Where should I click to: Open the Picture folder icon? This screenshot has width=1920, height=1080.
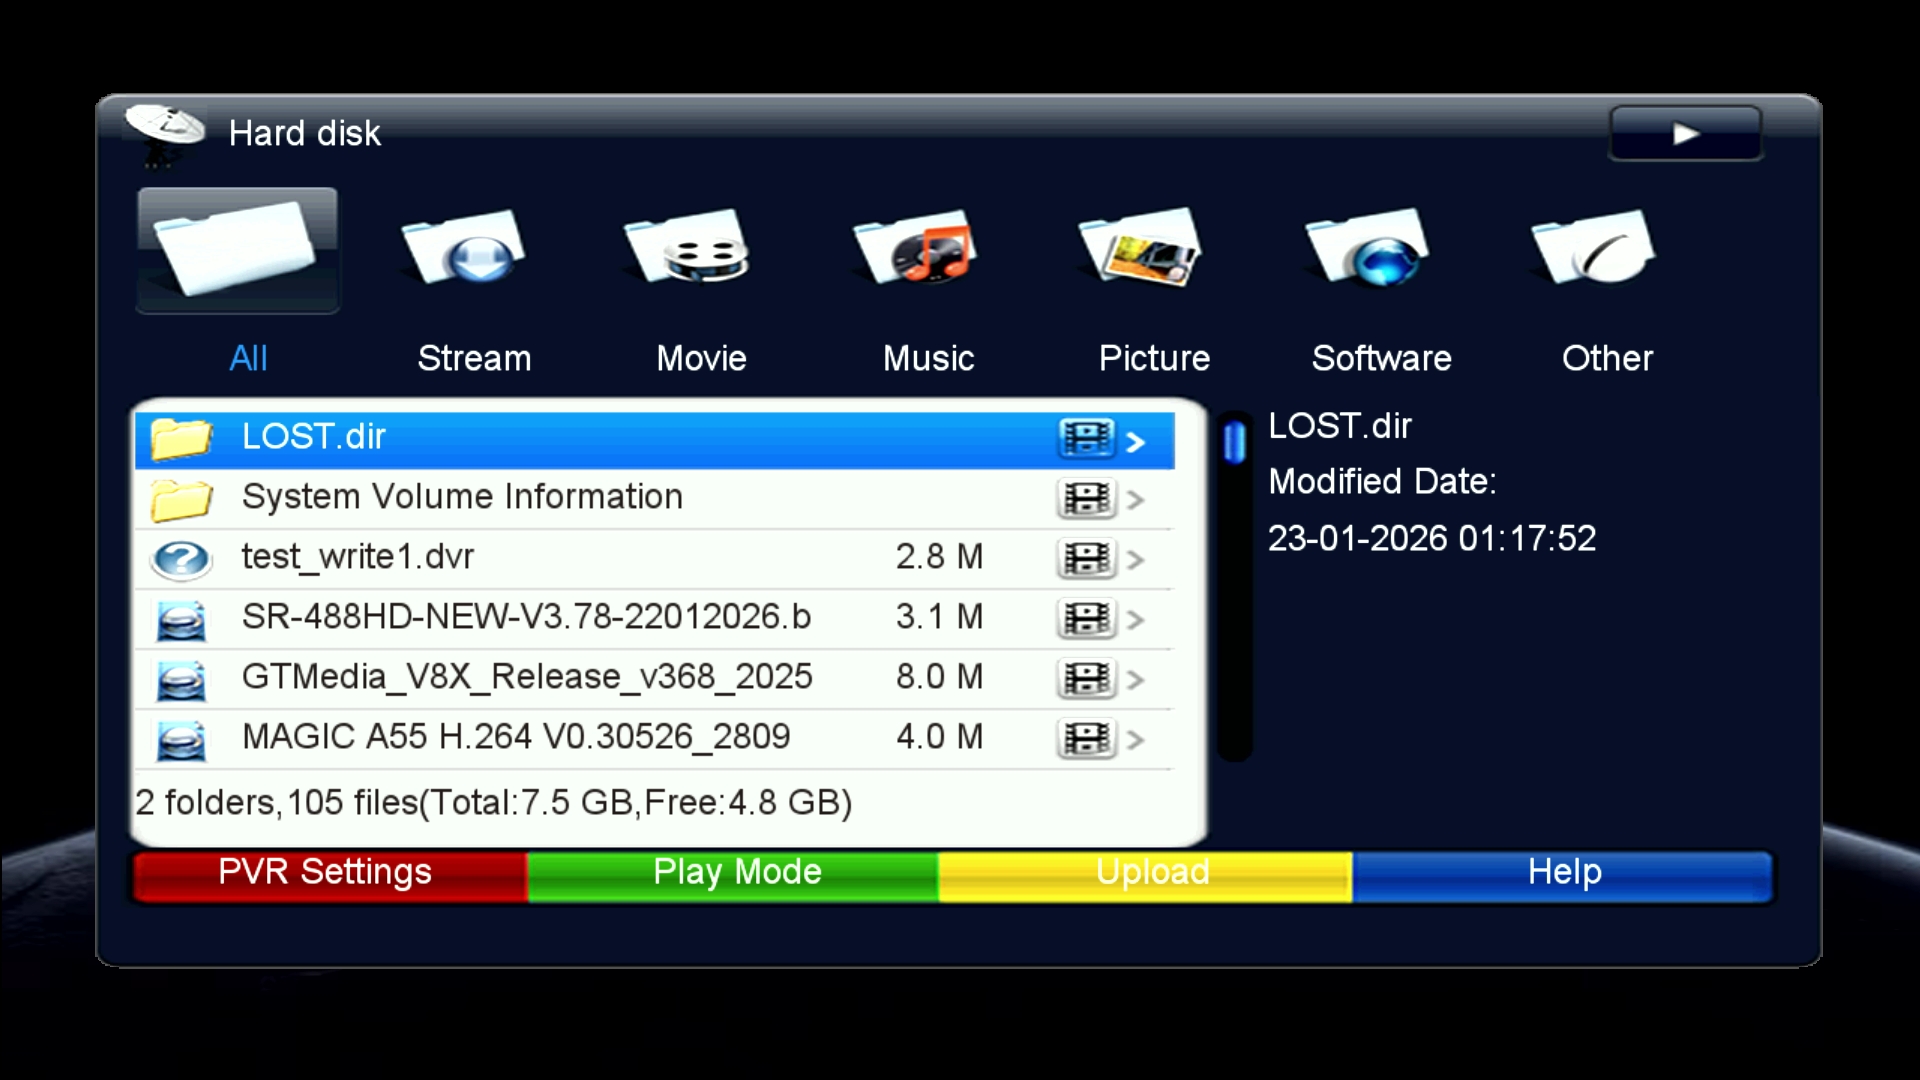(1143, 248)
